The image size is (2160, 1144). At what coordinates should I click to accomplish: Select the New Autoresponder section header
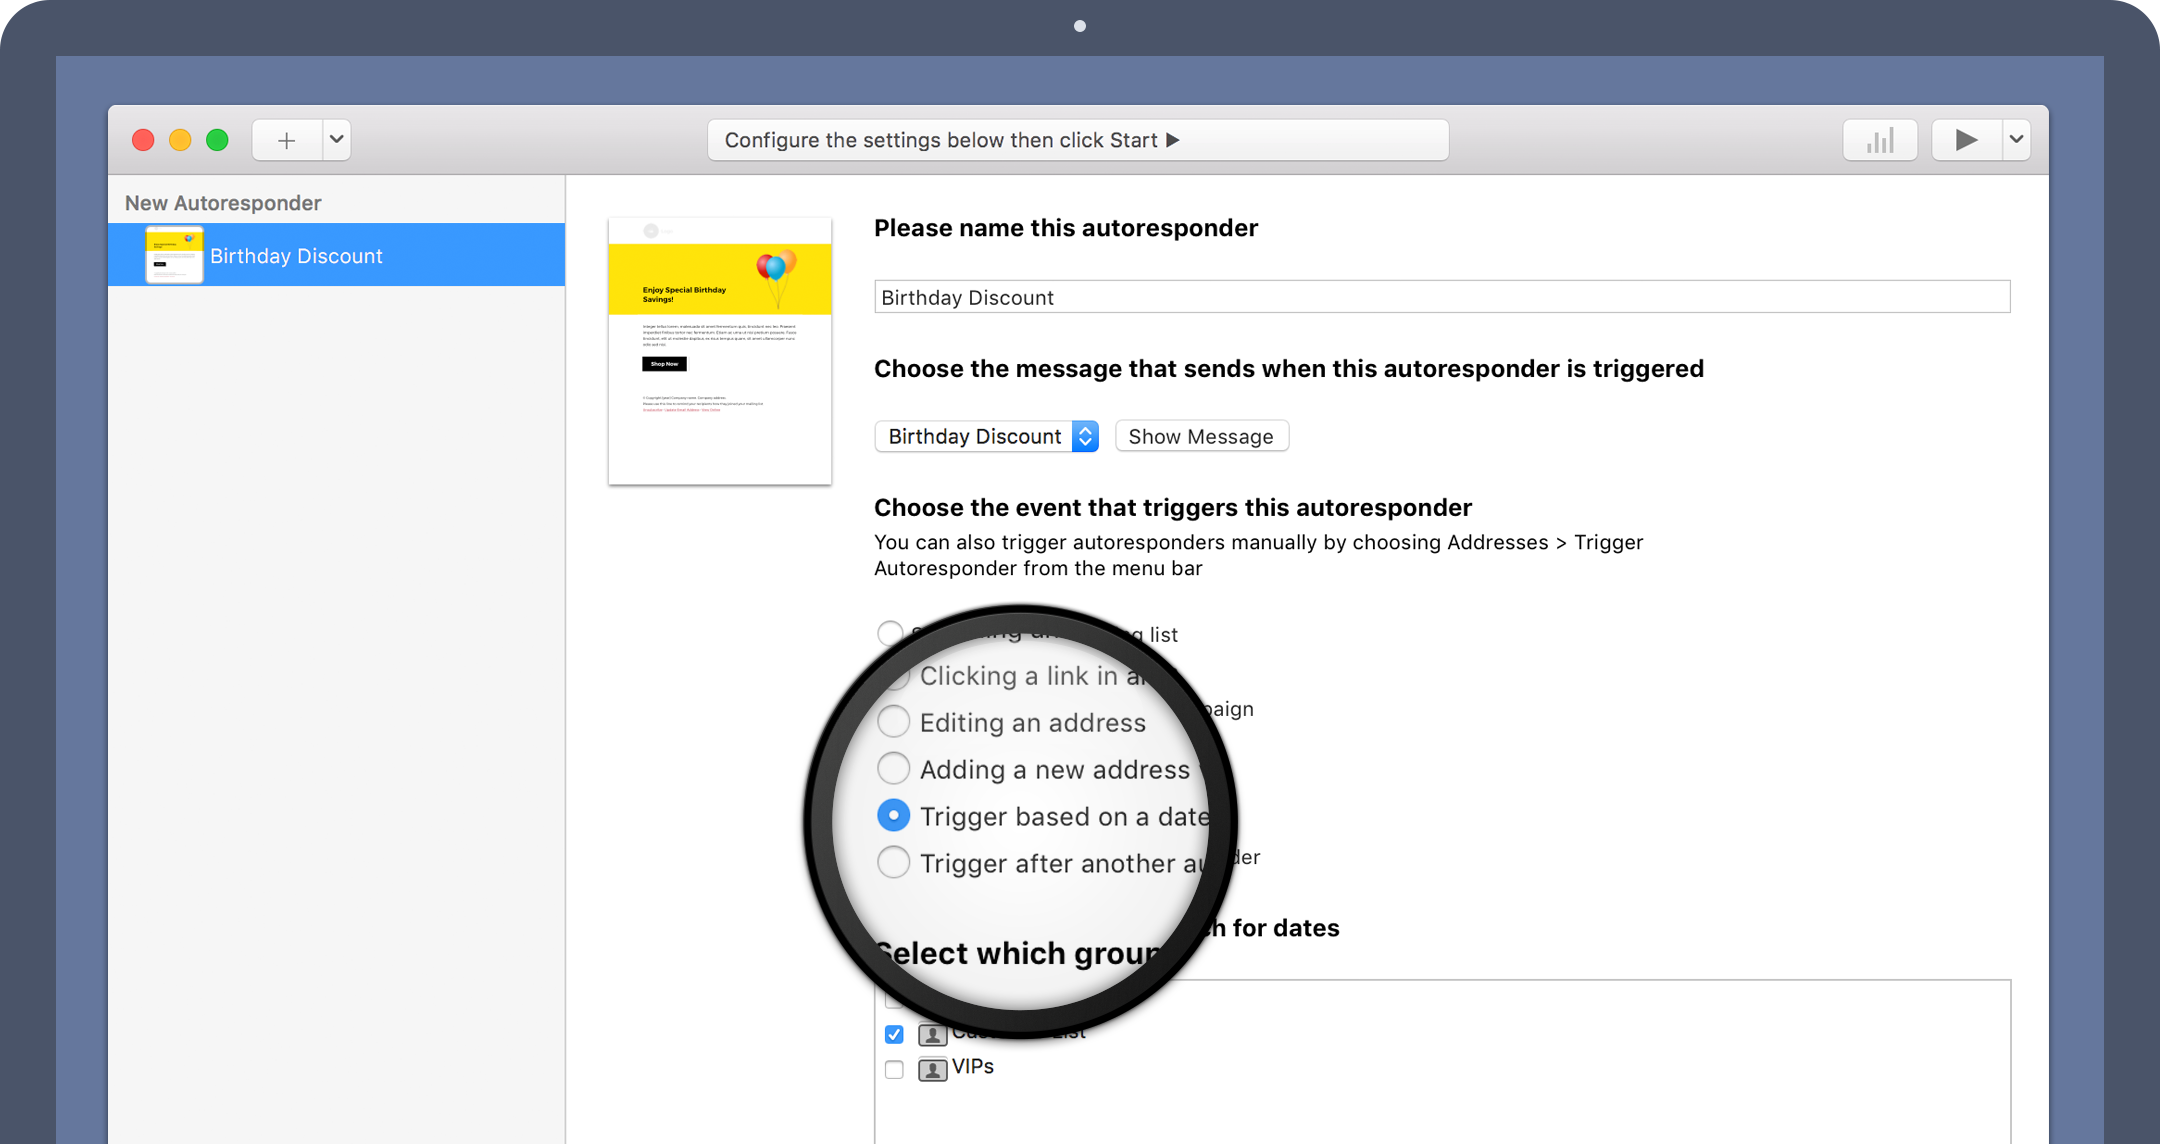click(x=223, y=201)
